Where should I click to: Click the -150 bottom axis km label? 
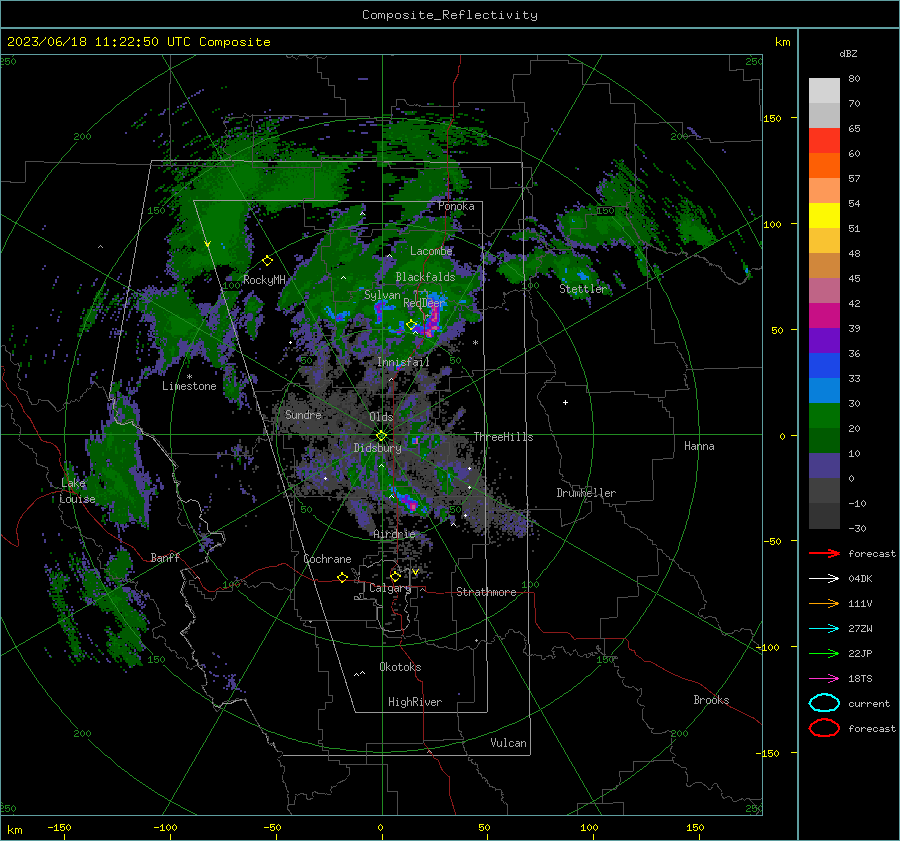[x=59, y=827]
